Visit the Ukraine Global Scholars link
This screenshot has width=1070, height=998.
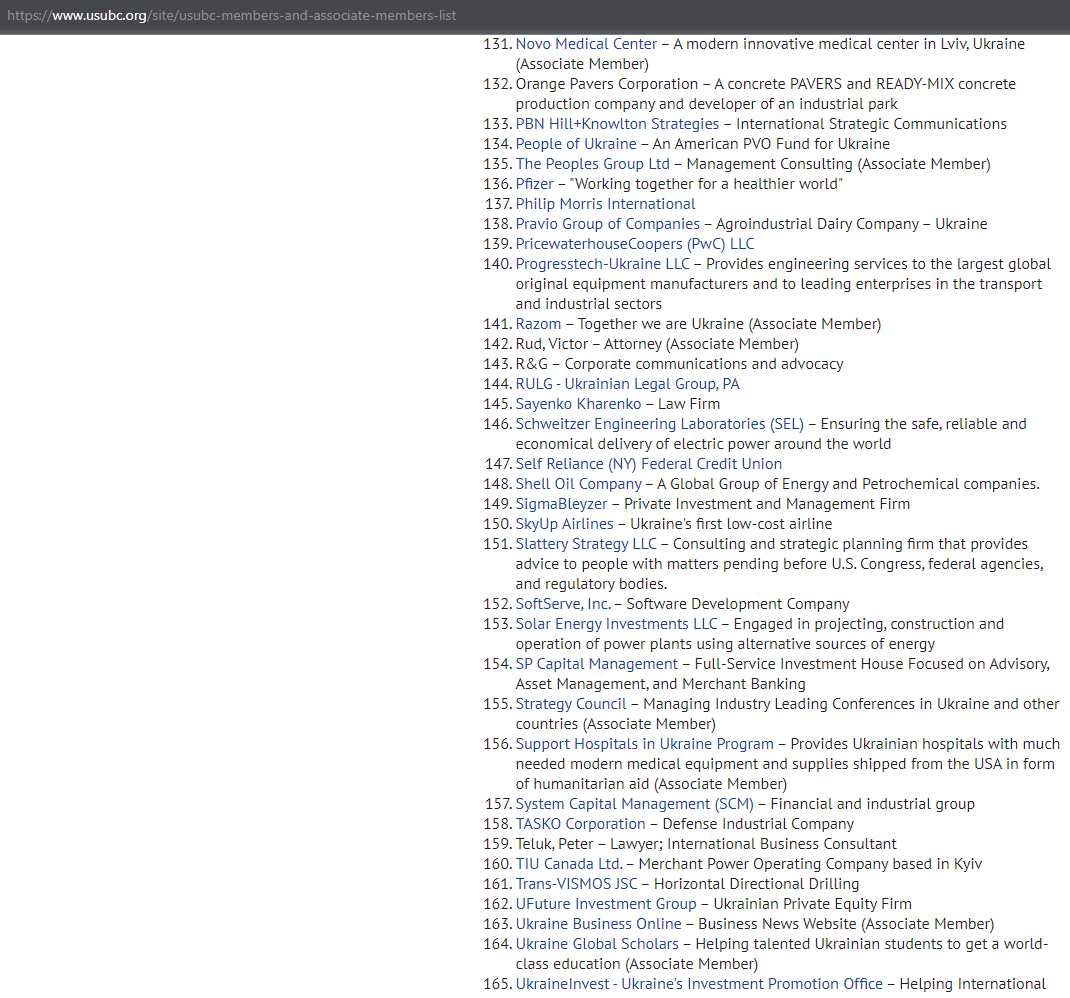(597, 944)
